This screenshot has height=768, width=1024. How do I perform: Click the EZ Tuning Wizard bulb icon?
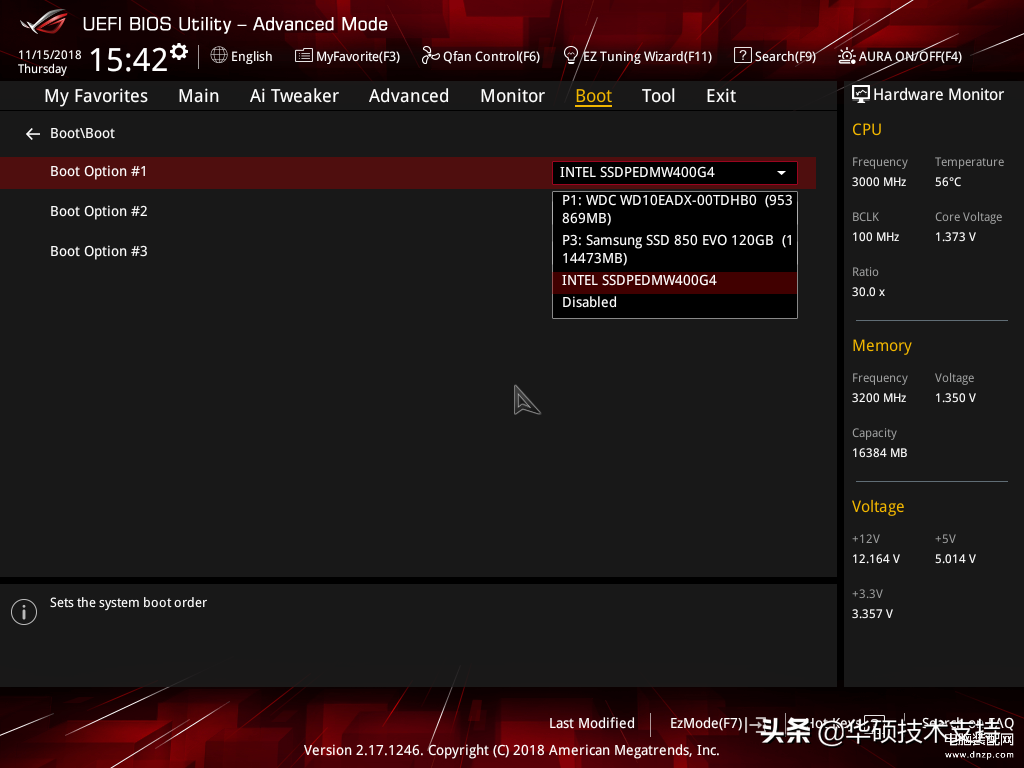(x=571, y=56)
